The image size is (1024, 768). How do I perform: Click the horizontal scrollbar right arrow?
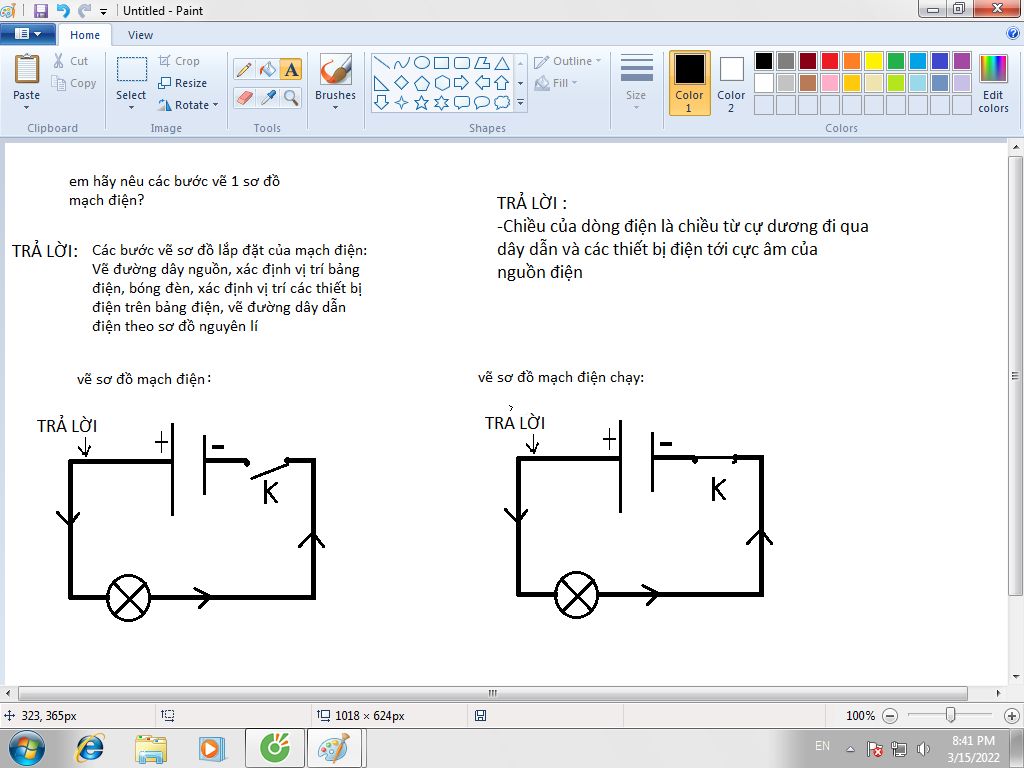[x=999, y=693]
